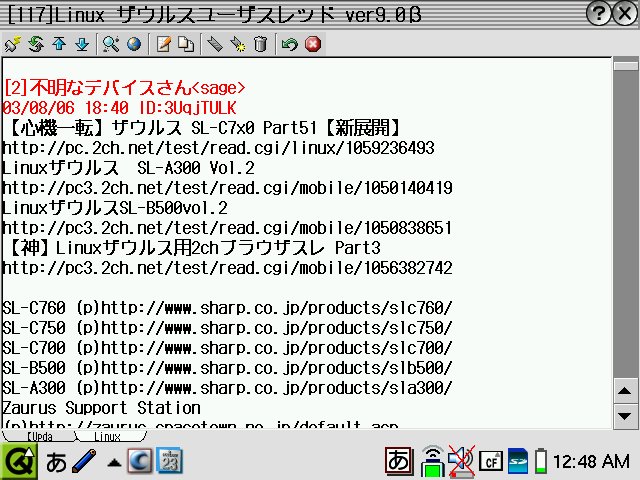Click the copy pages icon

pos(186,44)
